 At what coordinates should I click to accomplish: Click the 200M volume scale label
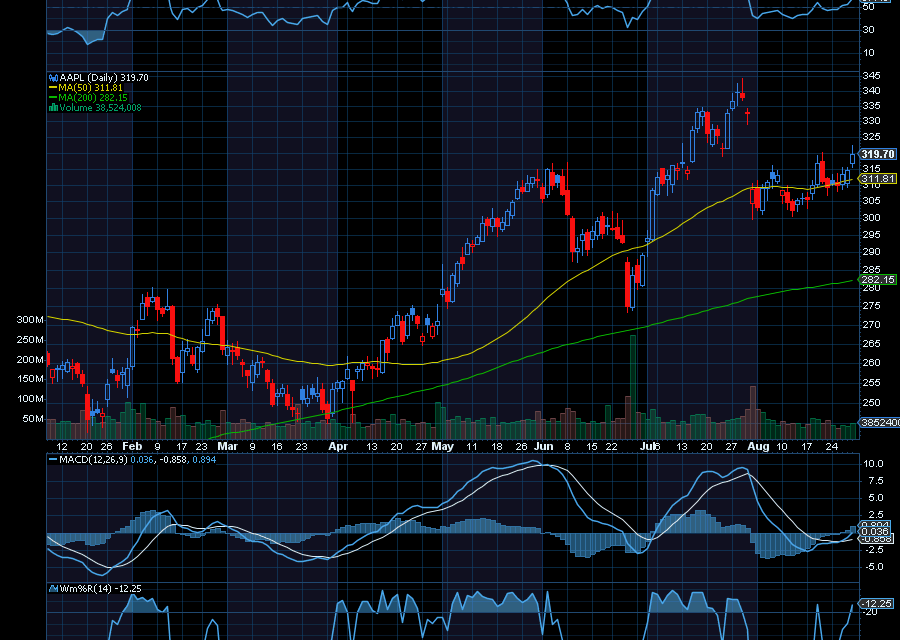coord(30,360)
